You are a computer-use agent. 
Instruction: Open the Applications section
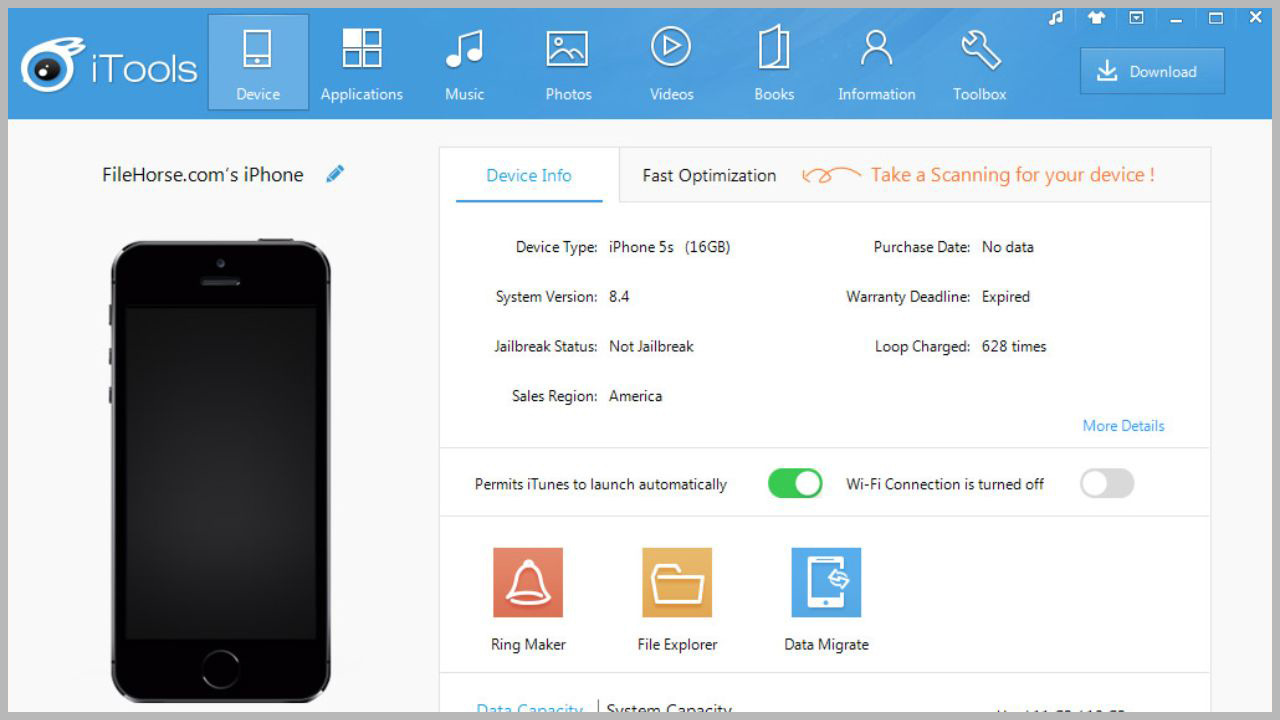click(x=362, y=62)
